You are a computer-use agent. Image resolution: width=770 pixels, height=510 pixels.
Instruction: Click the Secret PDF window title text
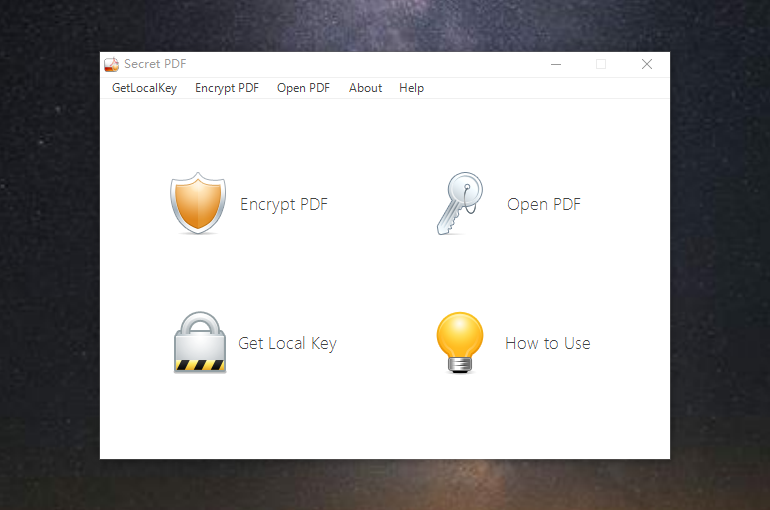155,64
